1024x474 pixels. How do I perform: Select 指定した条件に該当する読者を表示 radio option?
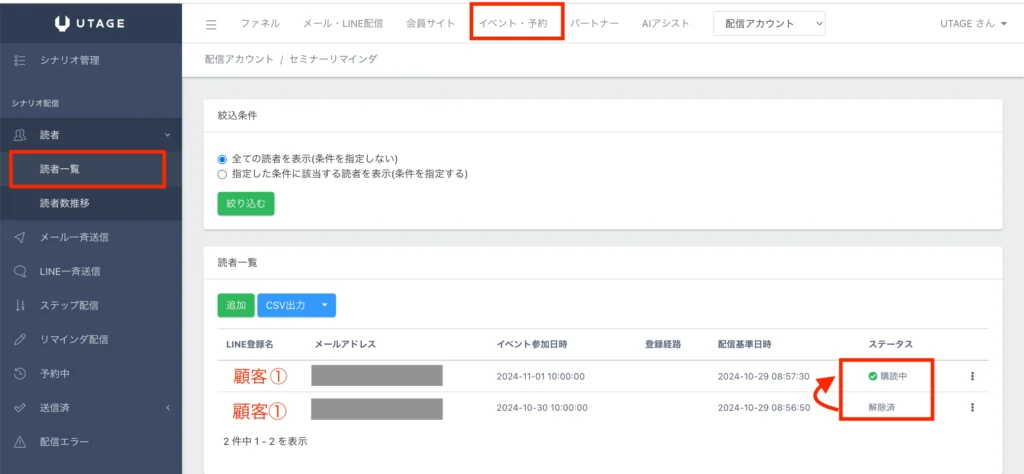pos(222,174)
